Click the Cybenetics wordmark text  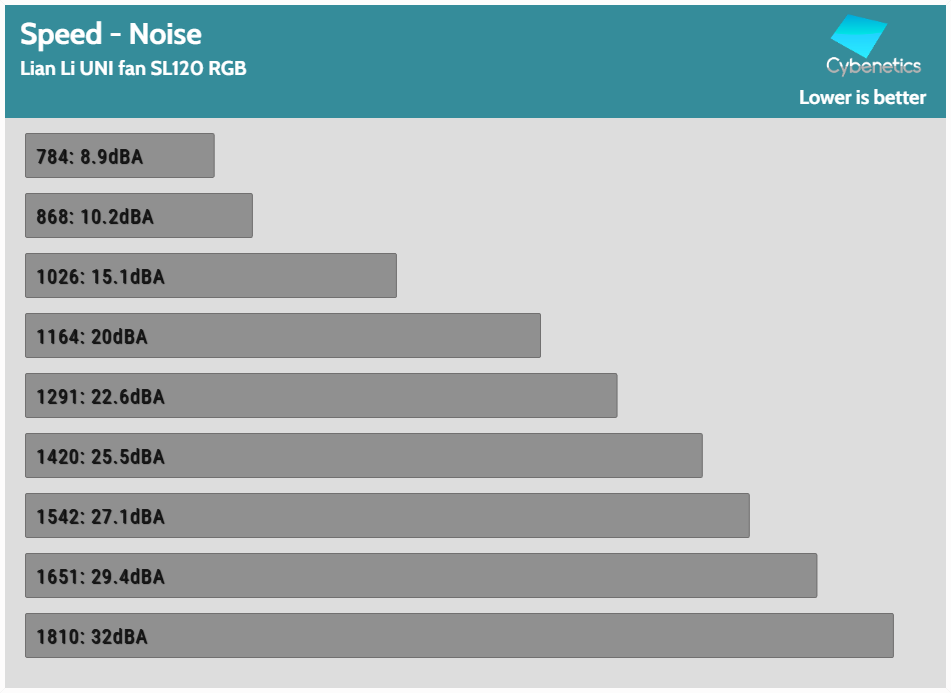click(x=873, y=66)
